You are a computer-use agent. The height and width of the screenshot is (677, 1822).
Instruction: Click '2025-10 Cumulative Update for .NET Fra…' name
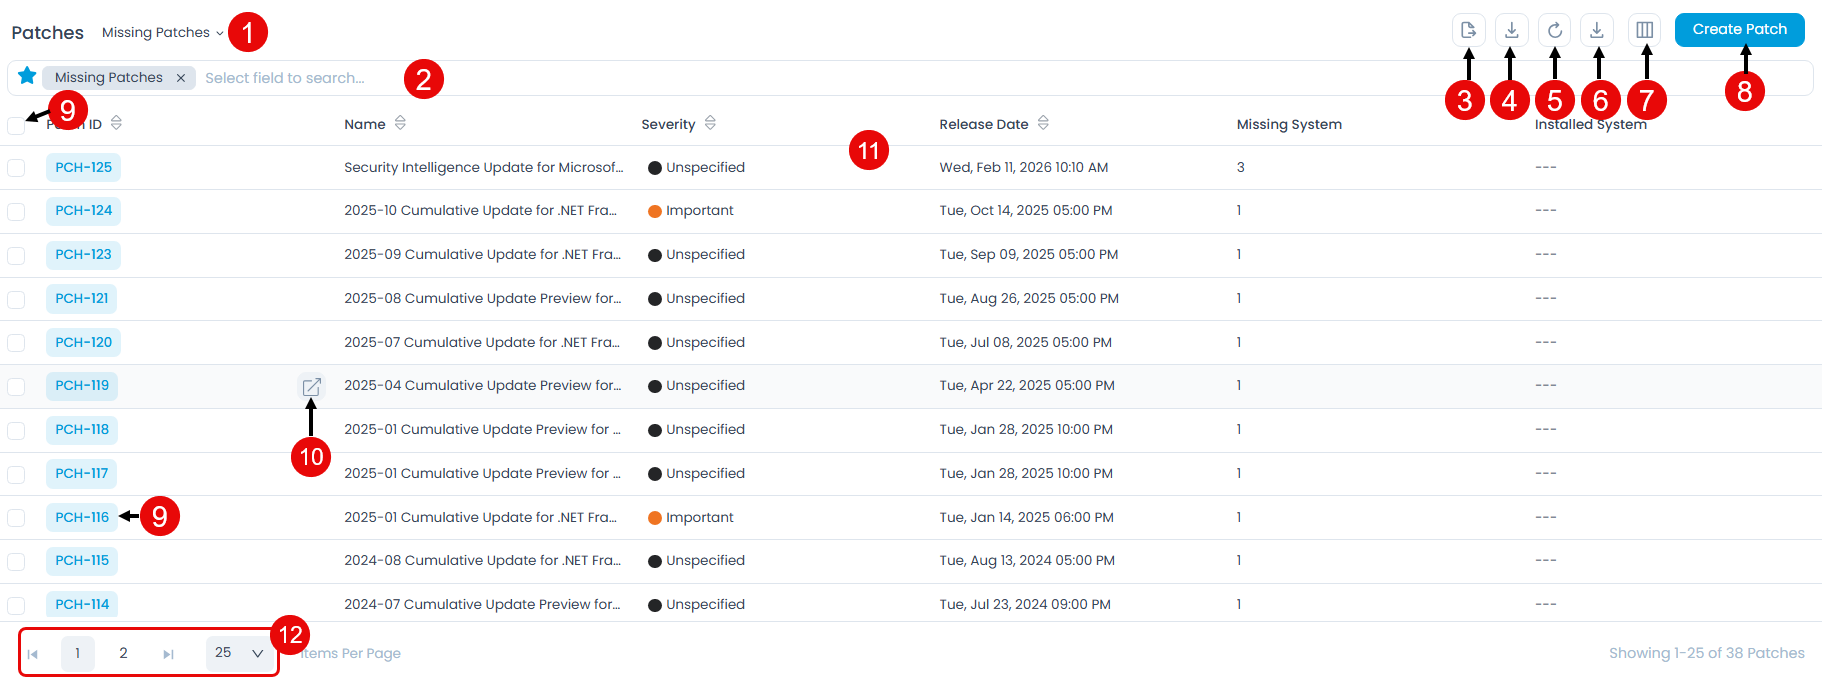pyautogui.click(x=480, y=210)
